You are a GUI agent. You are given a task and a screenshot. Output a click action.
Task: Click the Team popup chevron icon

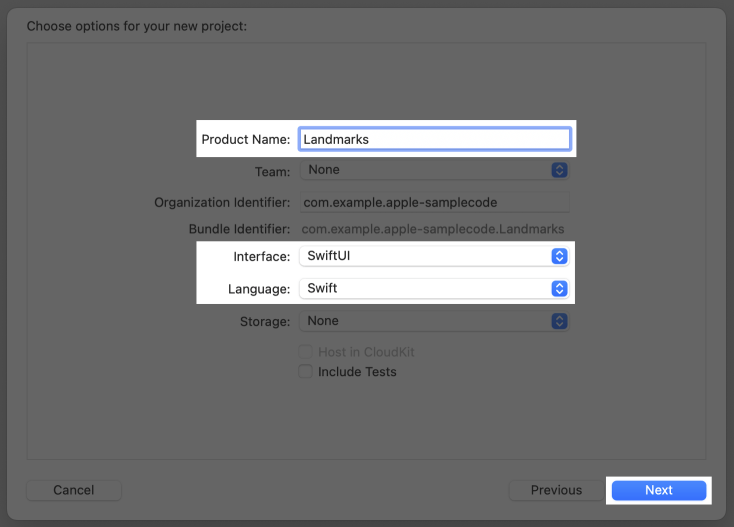(x=559, y=170)
